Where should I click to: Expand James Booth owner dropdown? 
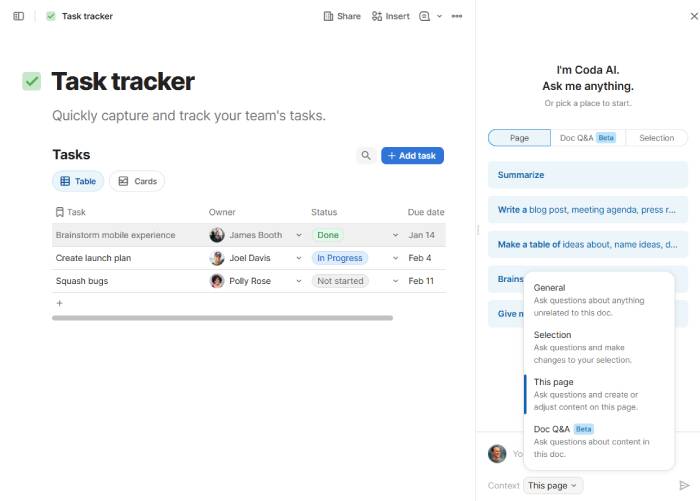coord(299,235)
